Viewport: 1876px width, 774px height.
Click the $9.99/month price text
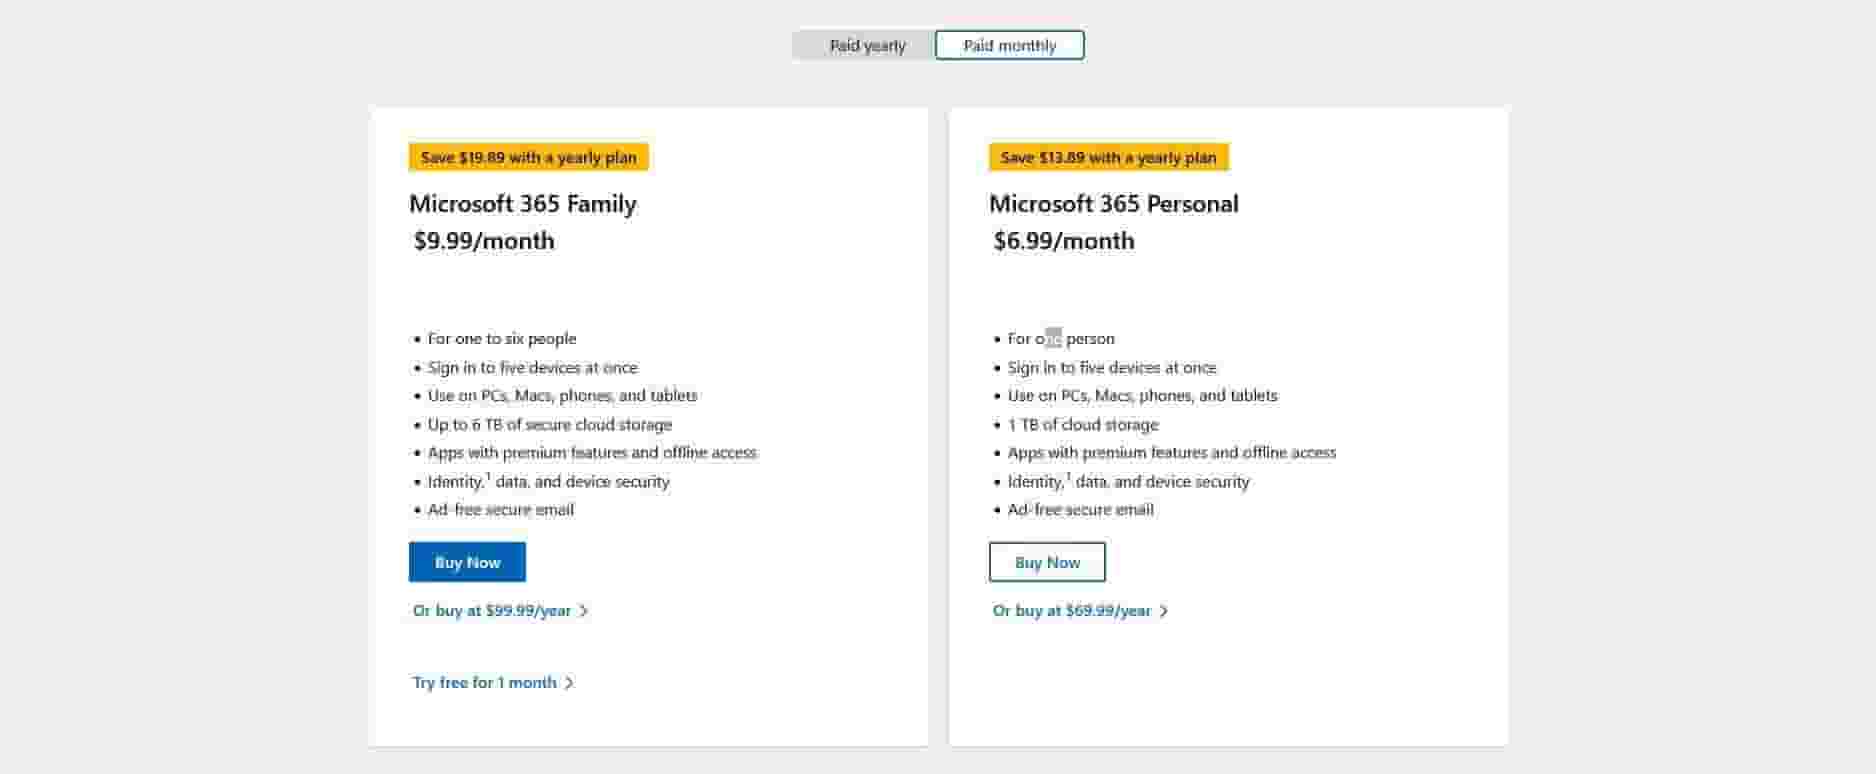[x=482, y=241]
